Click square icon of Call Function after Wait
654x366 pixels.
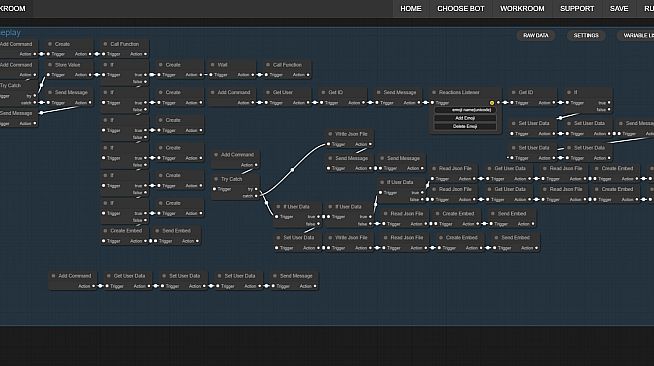coord(268,65)
